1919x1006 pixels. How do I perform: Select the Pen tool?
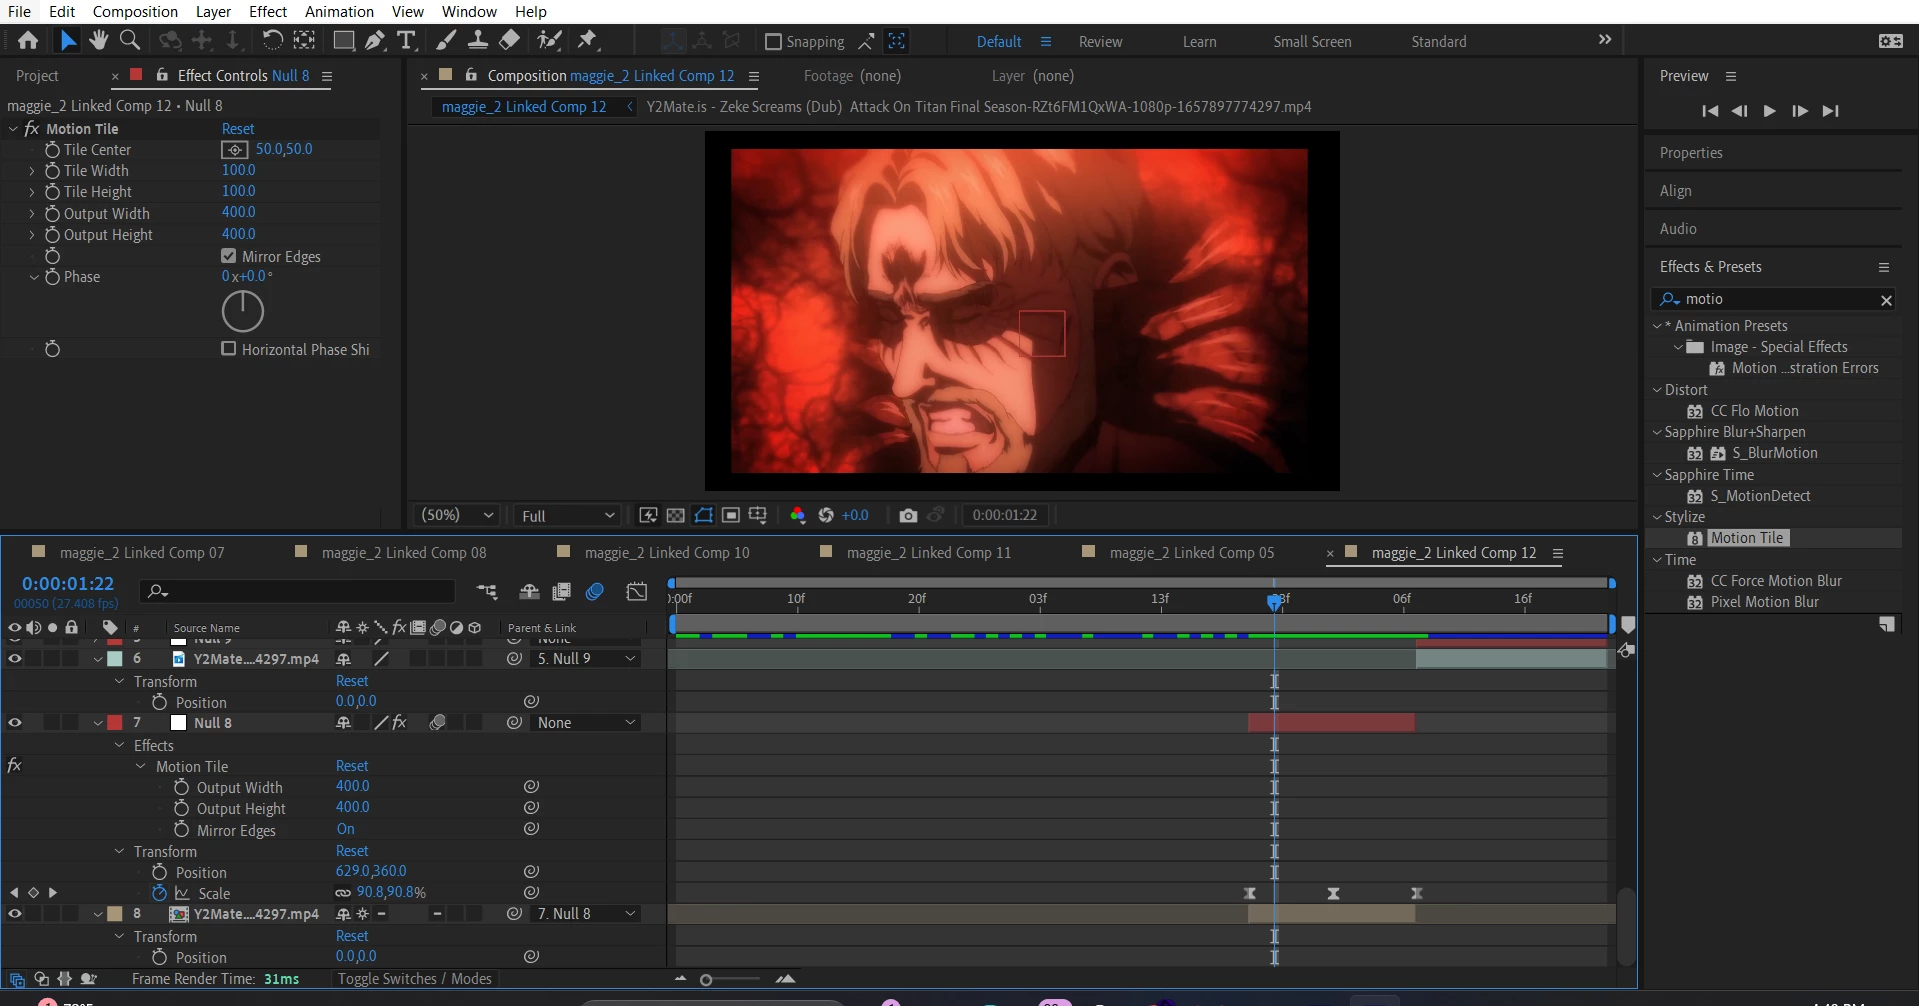pyautogui.click(x=375, y=40)
